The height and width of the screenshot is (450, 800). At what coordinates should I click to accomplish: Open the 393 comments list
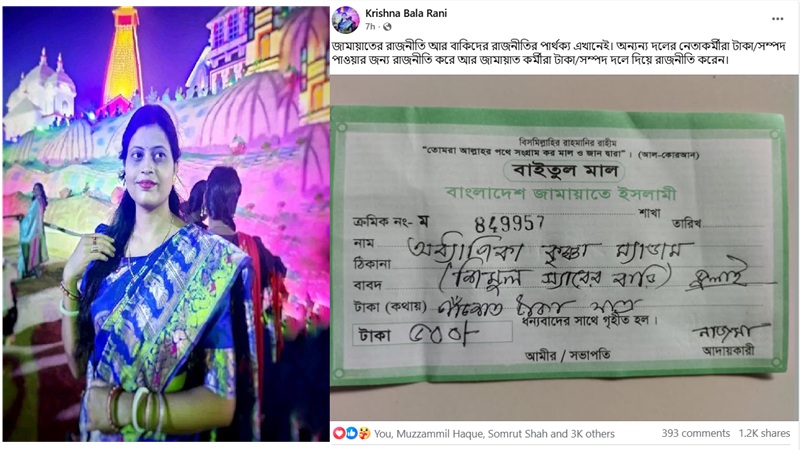click(695, 433)
